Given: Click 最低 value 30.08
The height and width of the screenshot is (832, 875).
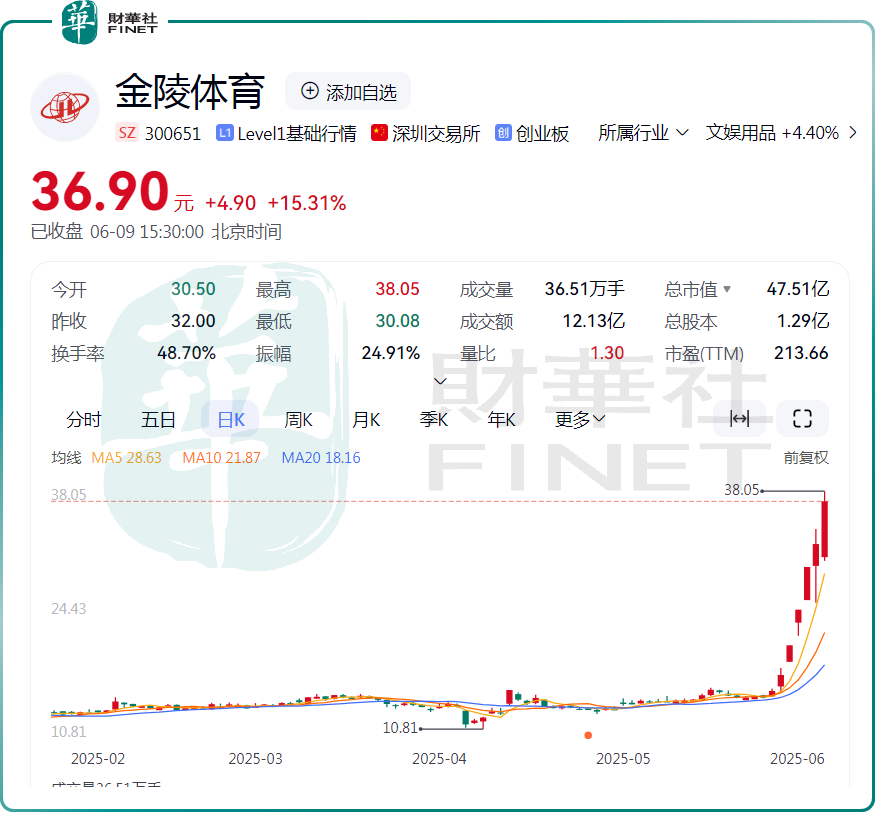Looking at the screenshot, I should pyautogui.click(x=397, y=321).
